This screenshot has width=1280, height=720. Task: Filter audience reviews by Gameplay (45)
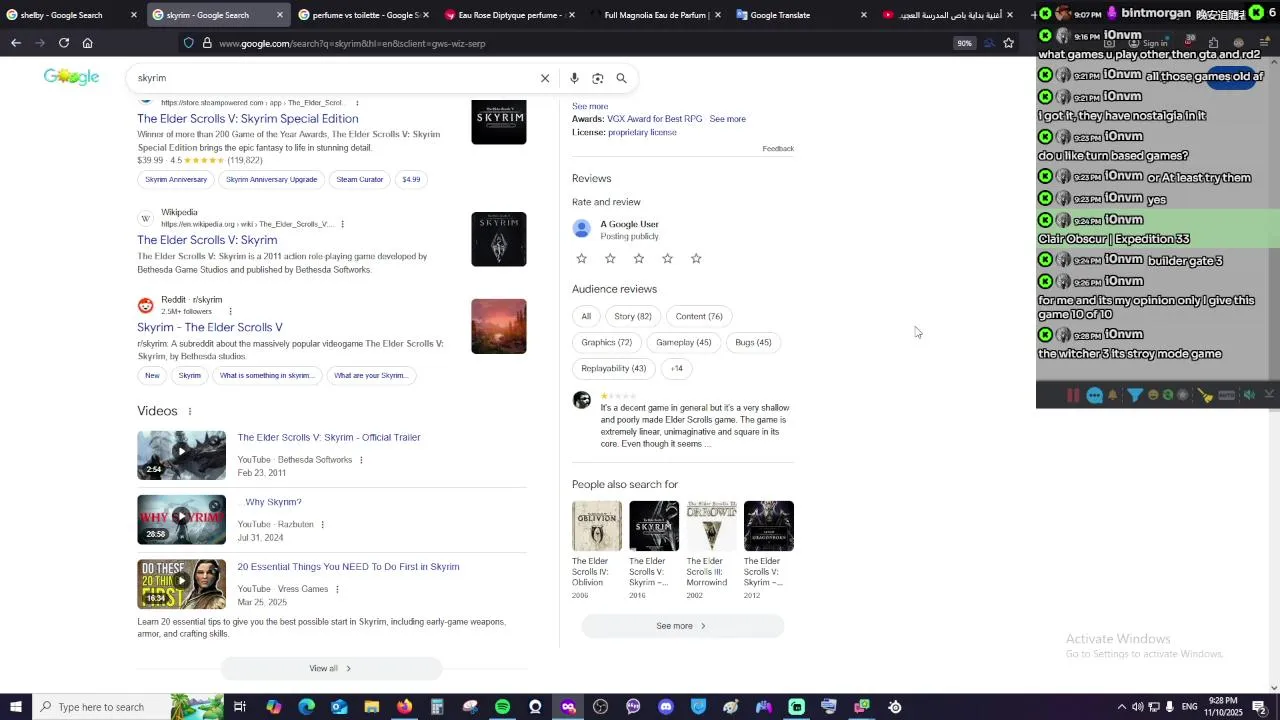coord(684,342)
